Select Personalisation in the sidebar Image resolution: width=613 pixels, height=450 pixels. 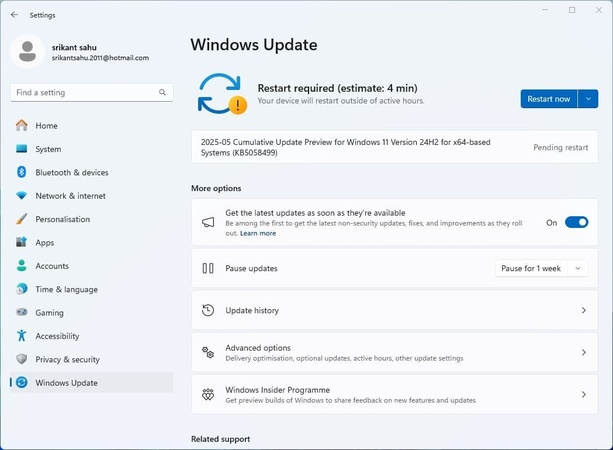[91, 219]
